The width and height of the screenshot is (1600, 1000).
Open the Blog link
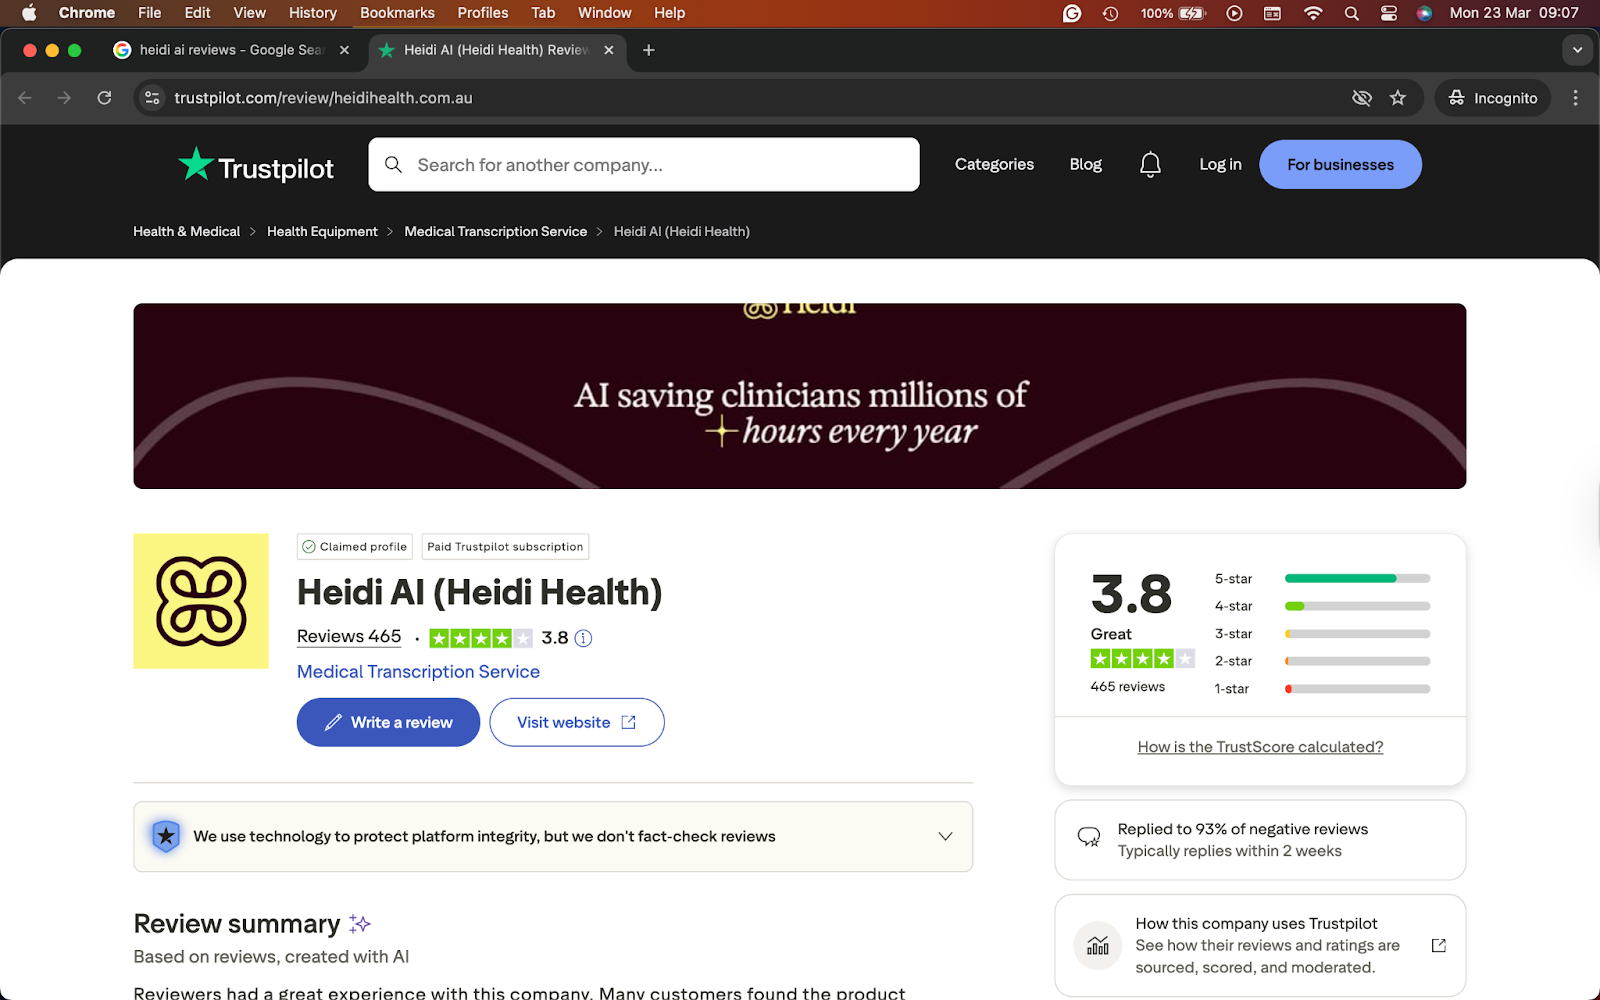tap(1085, 164)
